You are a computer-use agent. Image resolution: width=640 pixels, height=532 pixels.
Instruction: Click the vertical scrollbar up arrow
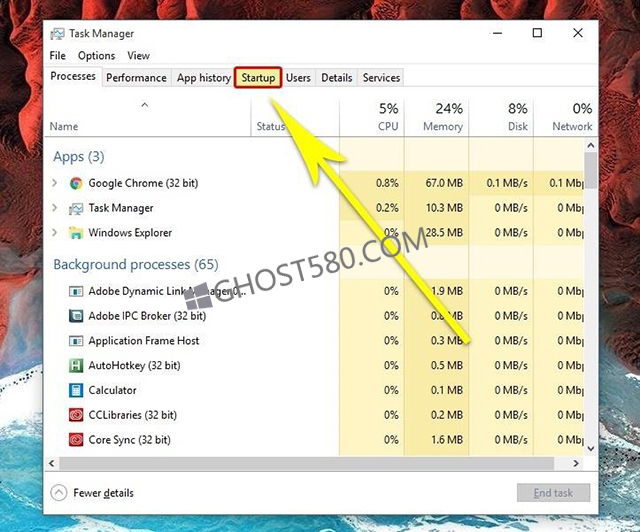[x=591, y=145]
